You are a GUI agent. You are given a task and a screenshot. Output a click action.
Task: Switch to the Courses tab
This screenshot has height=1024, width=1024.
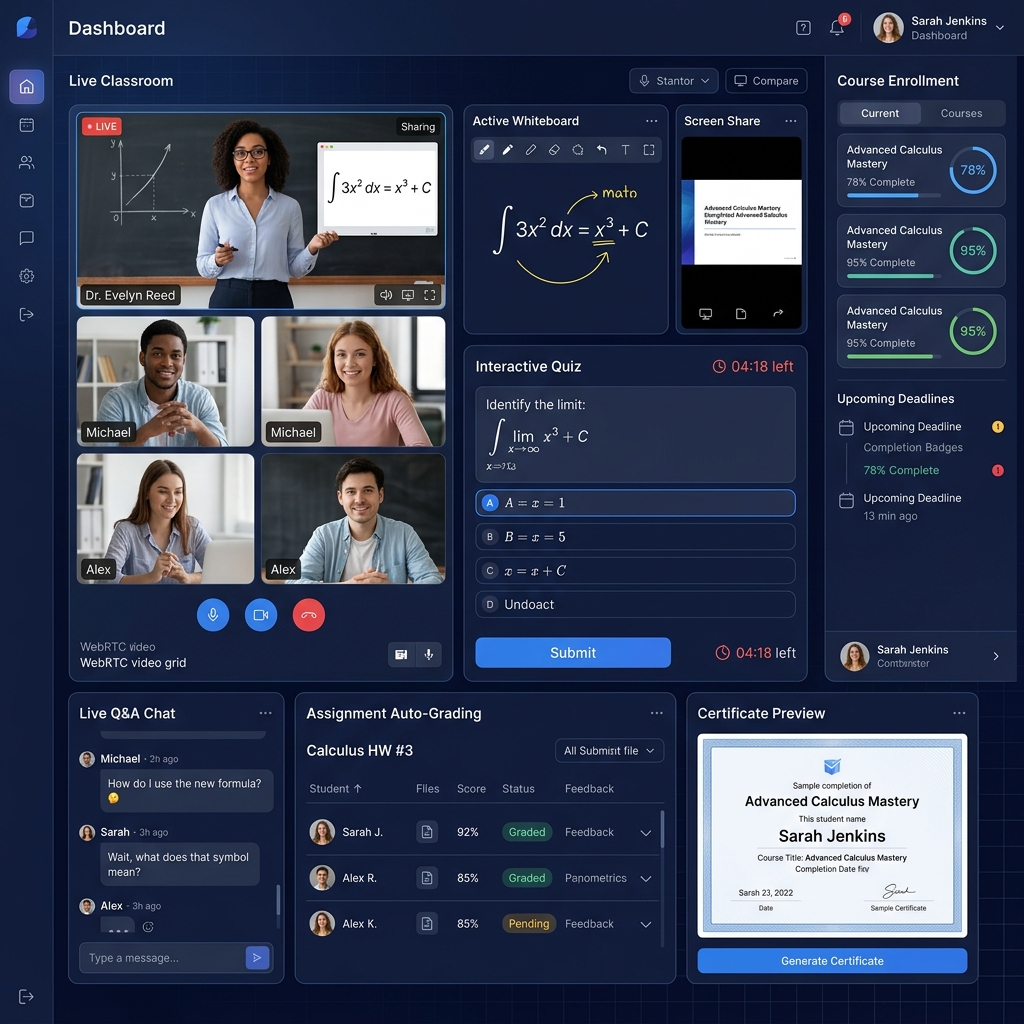961,113
